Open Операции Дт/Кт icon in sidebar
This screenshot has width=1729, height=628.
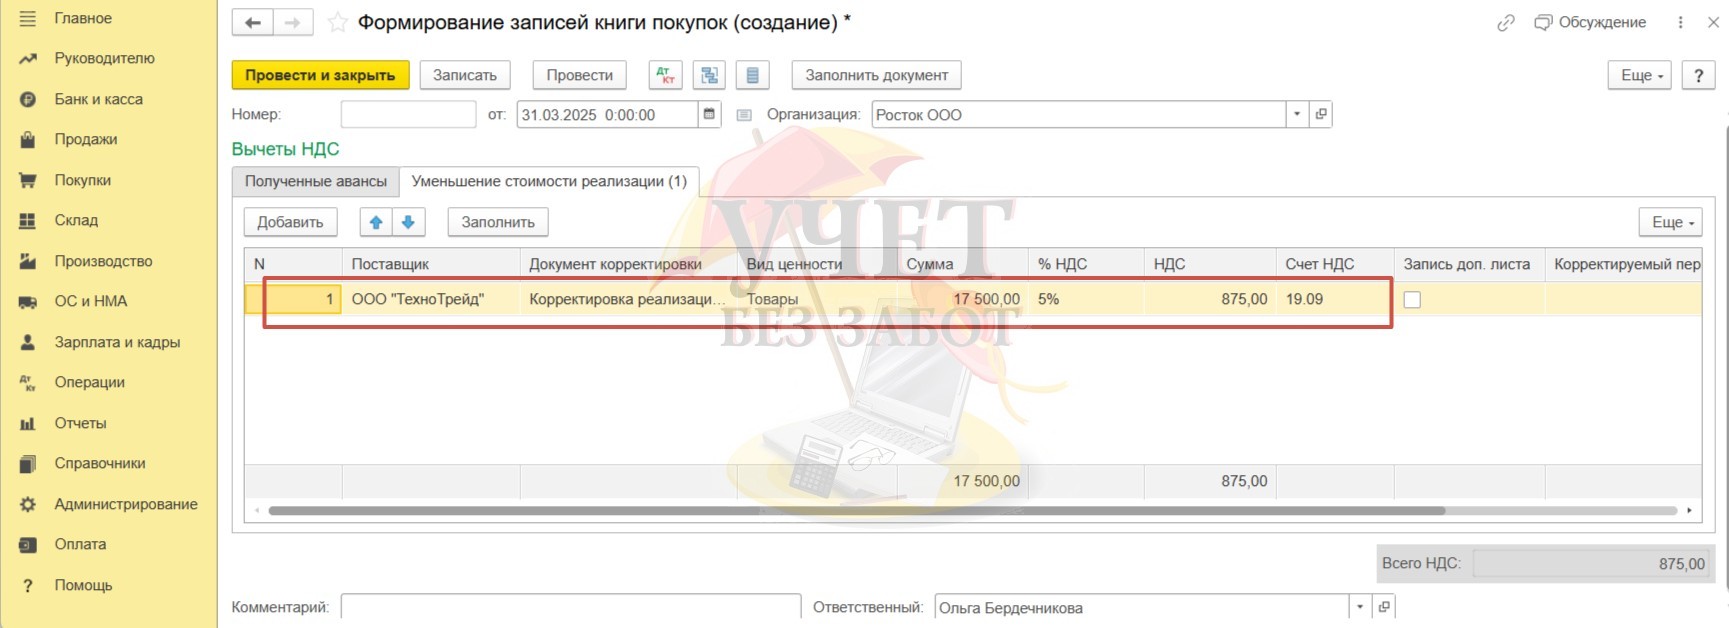click(27, 382)
